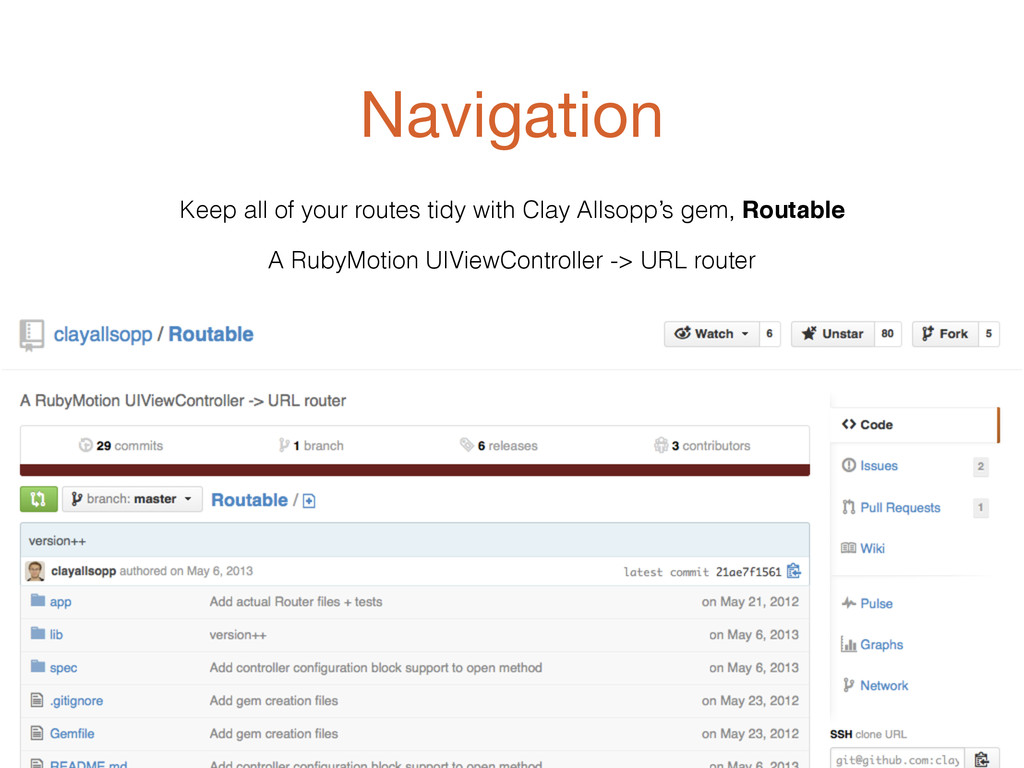
Task: Click the 'version++' commit title in the header bar
Action: pos(57,541)
